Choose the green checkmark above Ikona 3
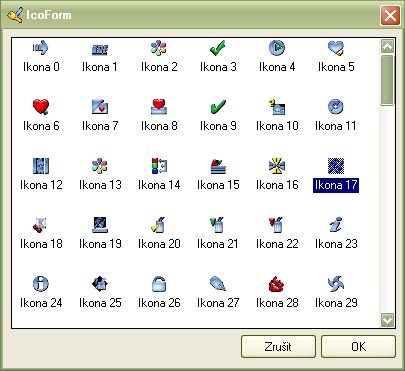Screen dimensions: 405x371 (218, 48)
